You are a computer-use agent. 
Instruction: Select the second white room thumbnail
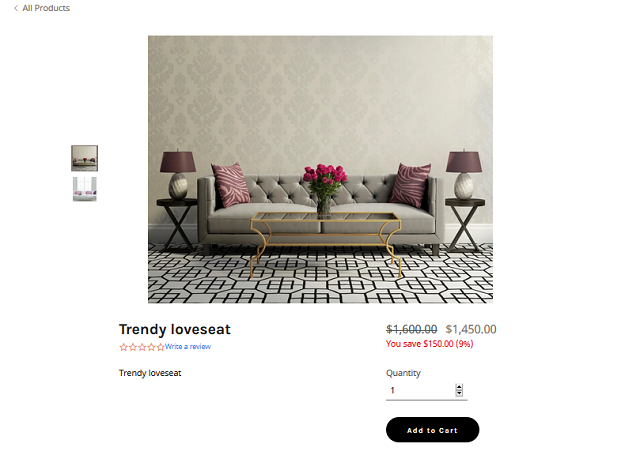(x=84, y=189)
